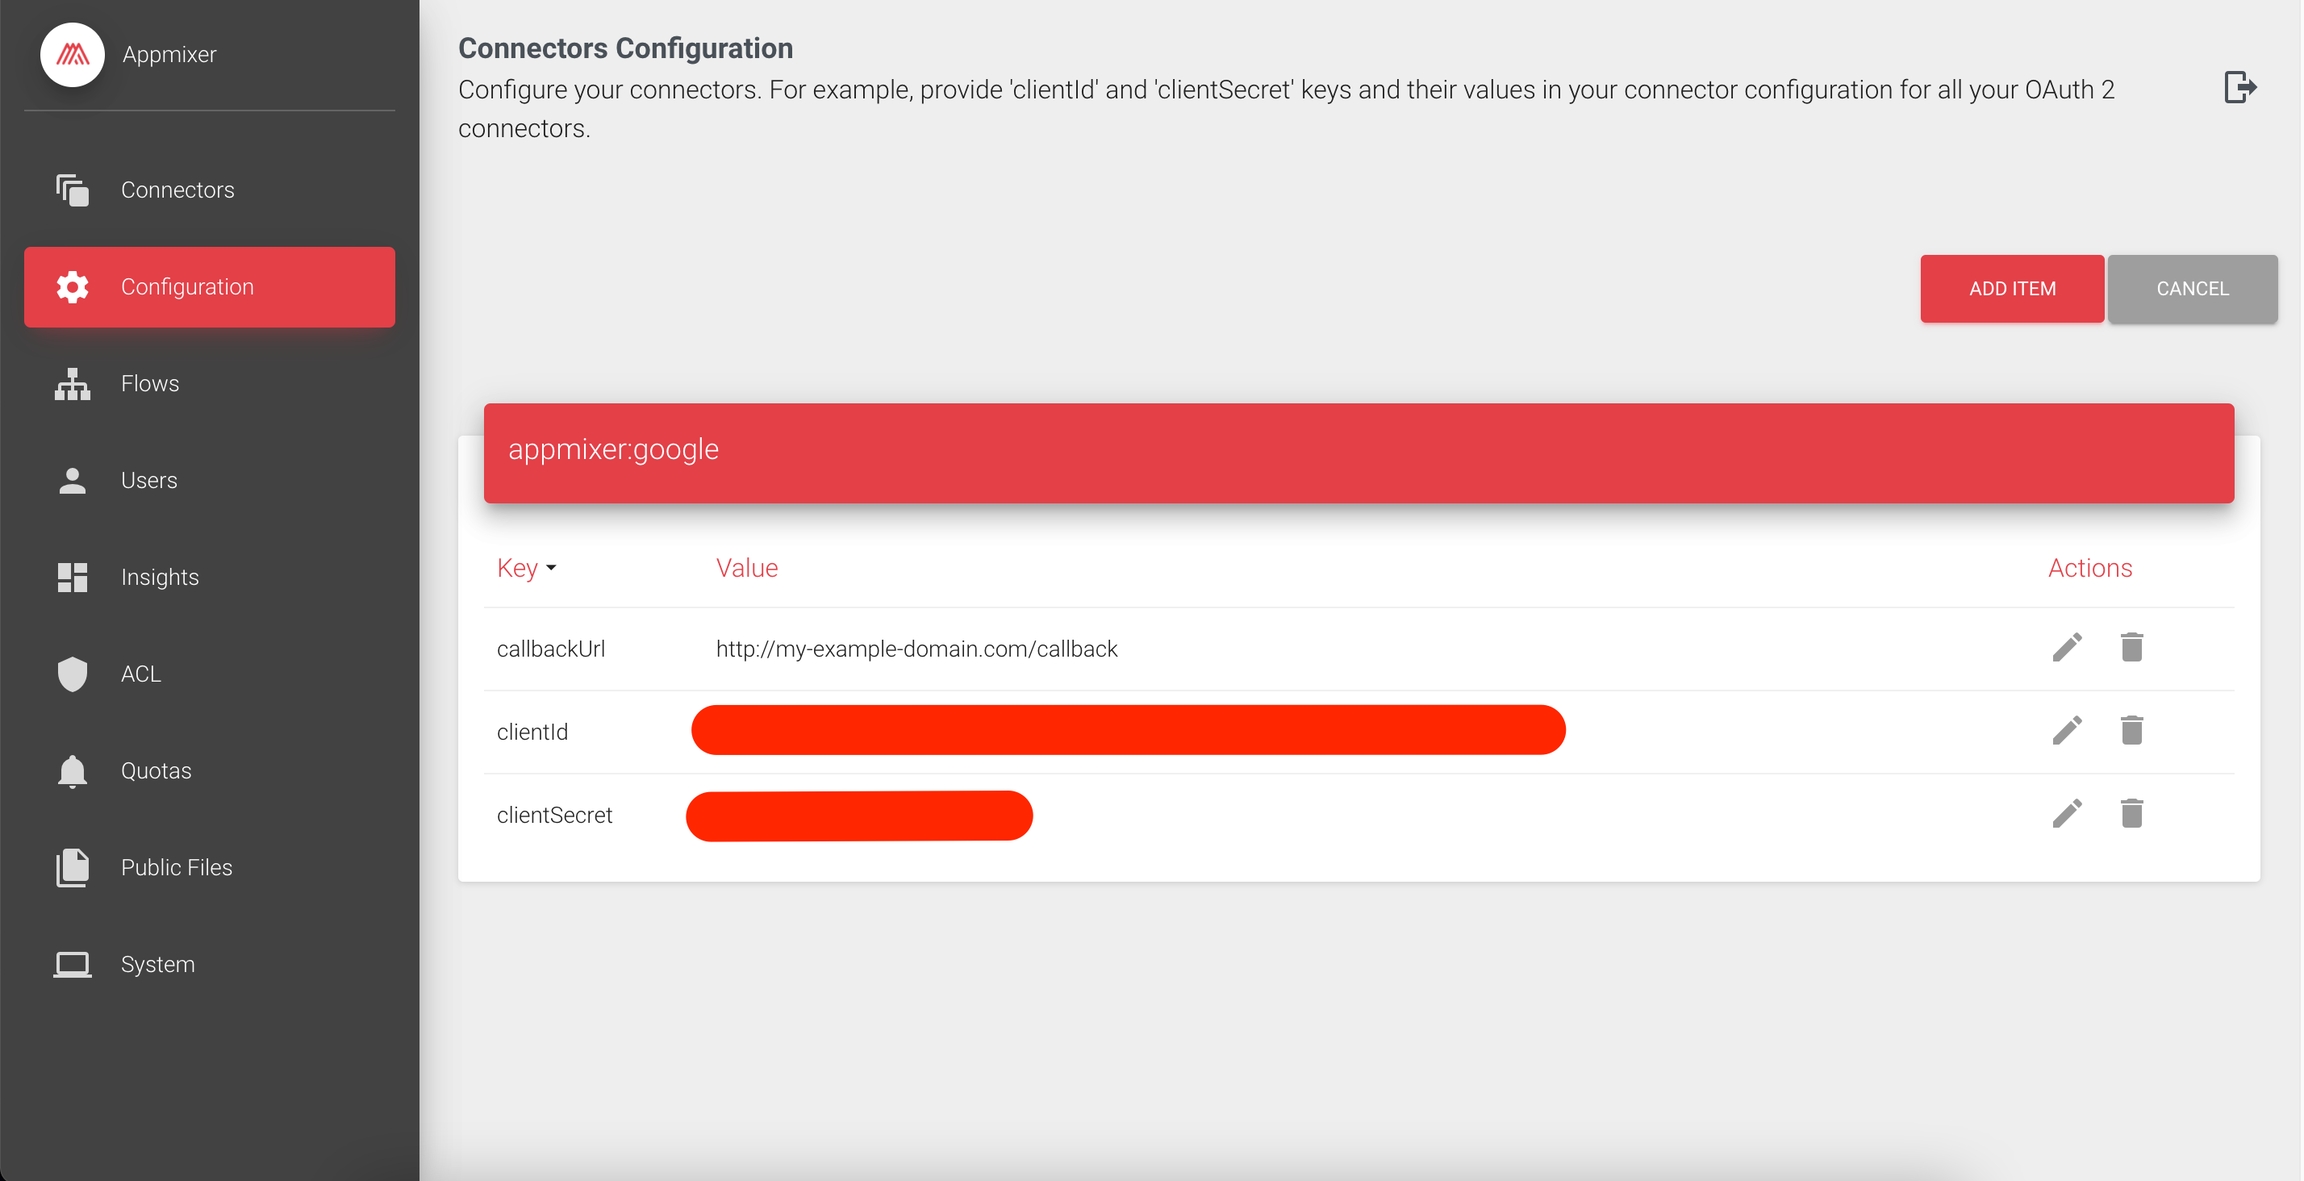Delete the callbackUrl row via trash icon

tap(2131, 647)
